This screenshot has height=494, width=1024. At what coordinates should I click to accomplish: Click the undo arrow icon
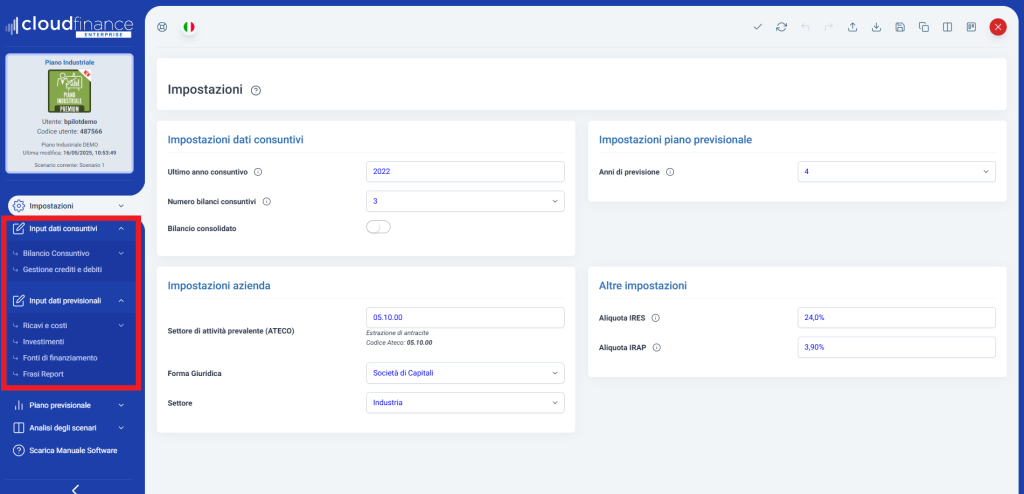pos(805,27)
